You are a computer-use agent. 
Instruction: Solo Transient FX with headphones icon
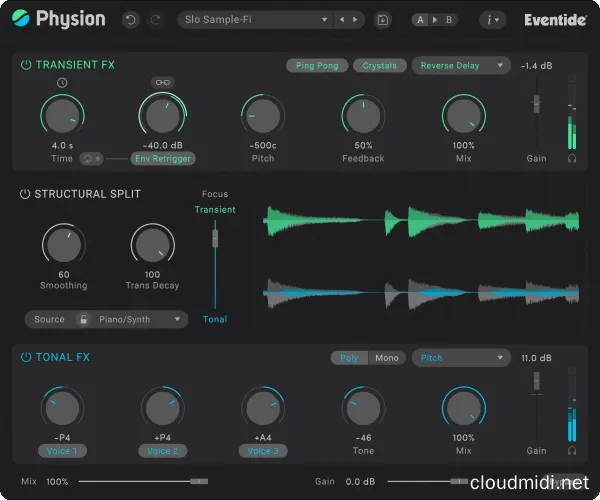click(x=572, y=158)
